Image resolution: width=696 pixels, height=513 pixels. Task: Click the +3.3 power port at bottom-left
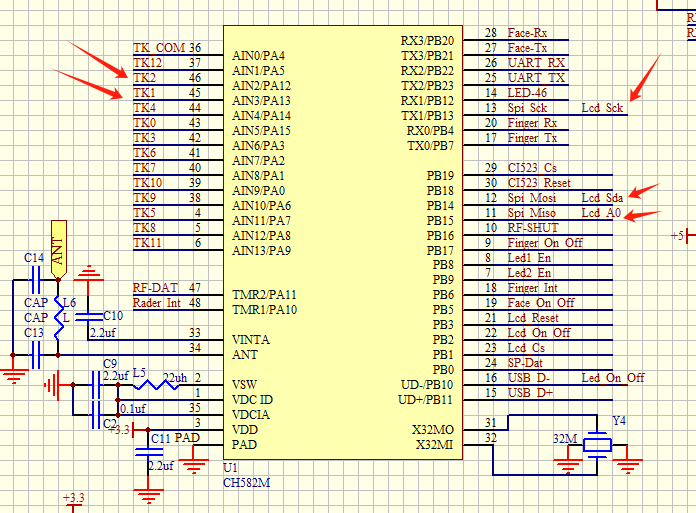[74, 499]
